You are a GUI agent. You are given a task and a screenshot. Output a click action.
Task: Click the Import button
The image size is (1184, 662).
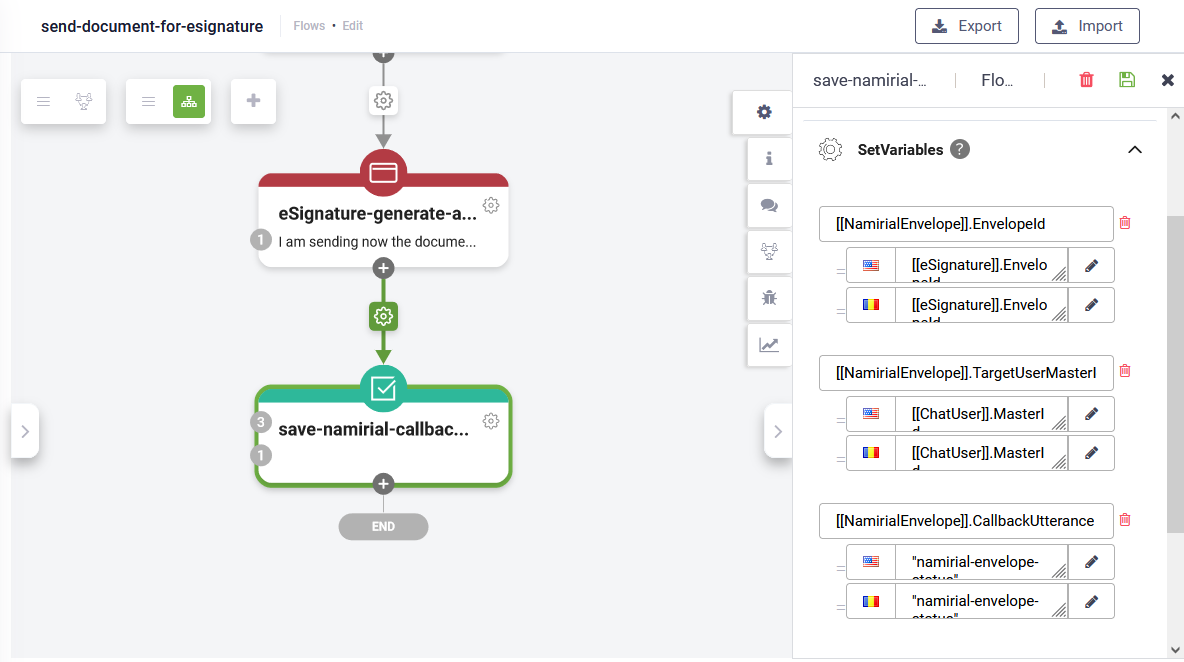pos(1086,26)
